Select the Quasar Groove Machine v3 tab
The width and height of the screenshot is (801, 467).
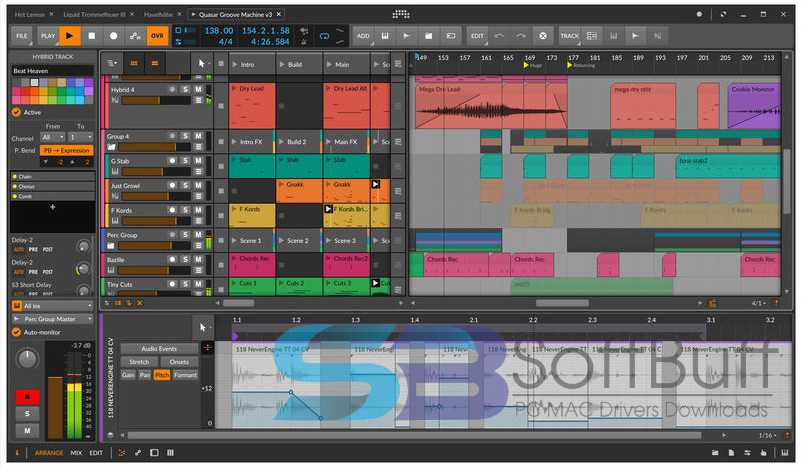click(x=235, y=15)
